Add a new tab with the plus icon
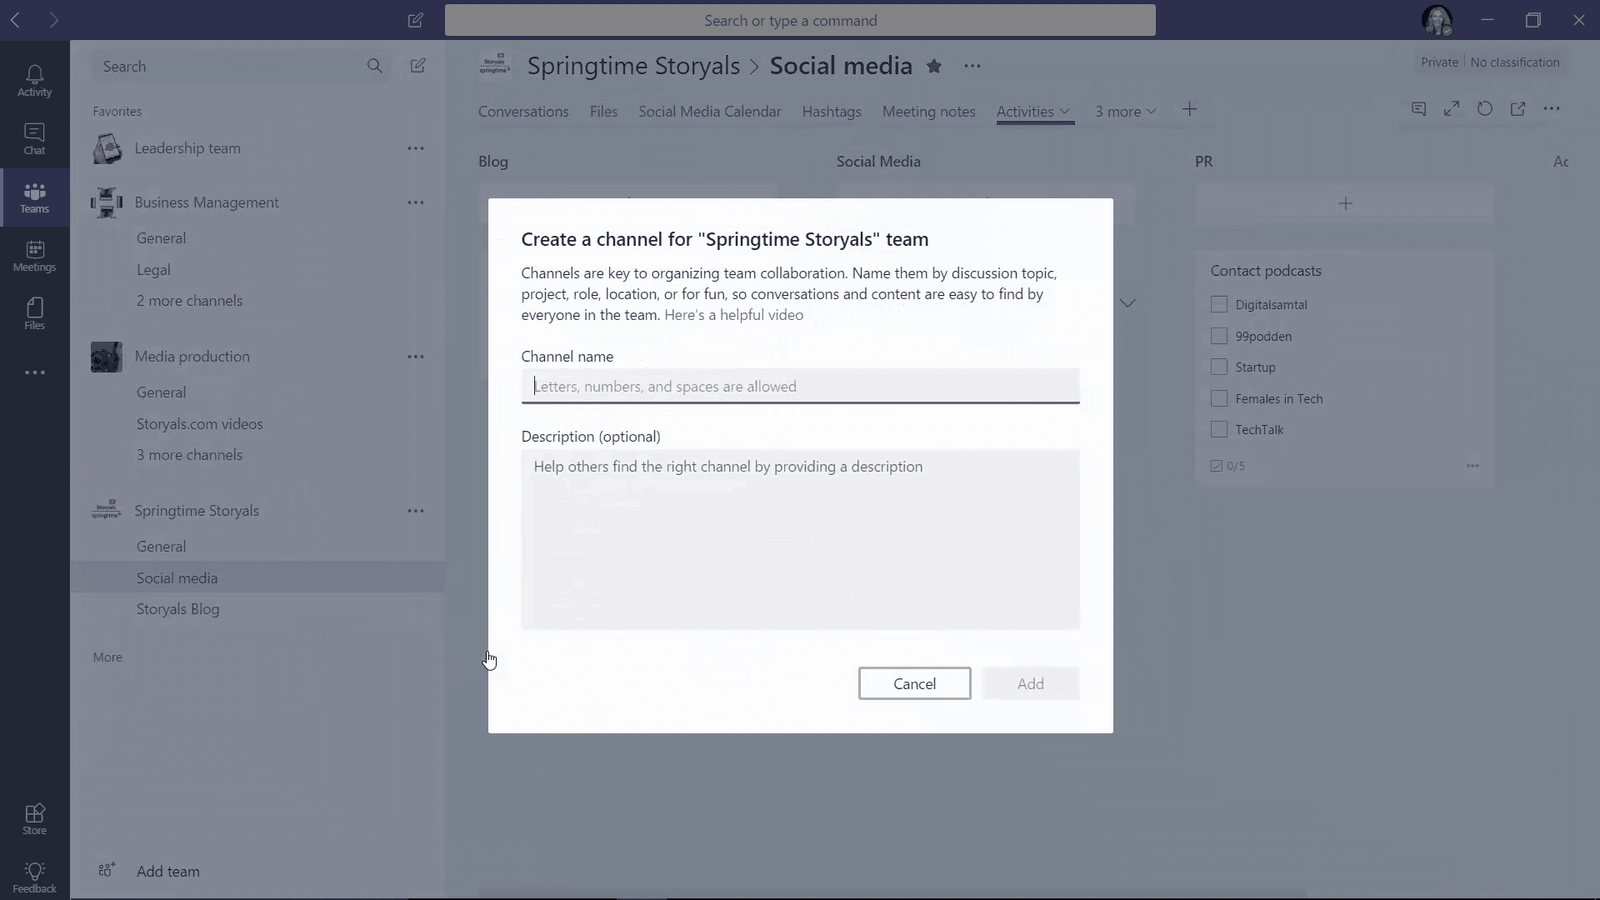 coord(1189,110)
